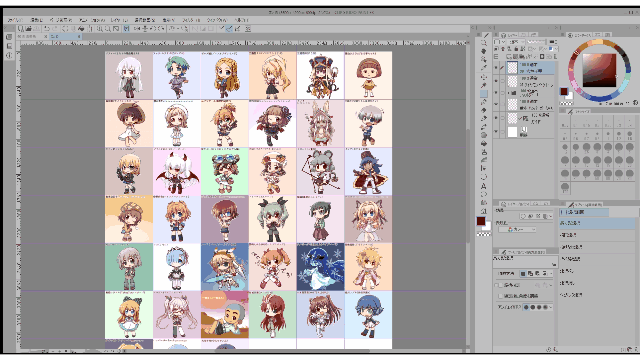This screenshot has width=640, height=360.
Task: Toggle highlighted Snap to special ruler icon
Action: coord(229,29)
